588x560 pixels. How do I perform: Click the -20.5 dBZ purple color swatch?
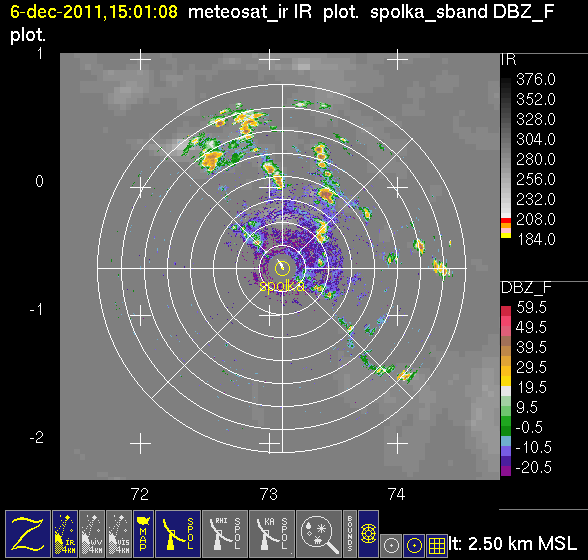(x=506, y=471)
